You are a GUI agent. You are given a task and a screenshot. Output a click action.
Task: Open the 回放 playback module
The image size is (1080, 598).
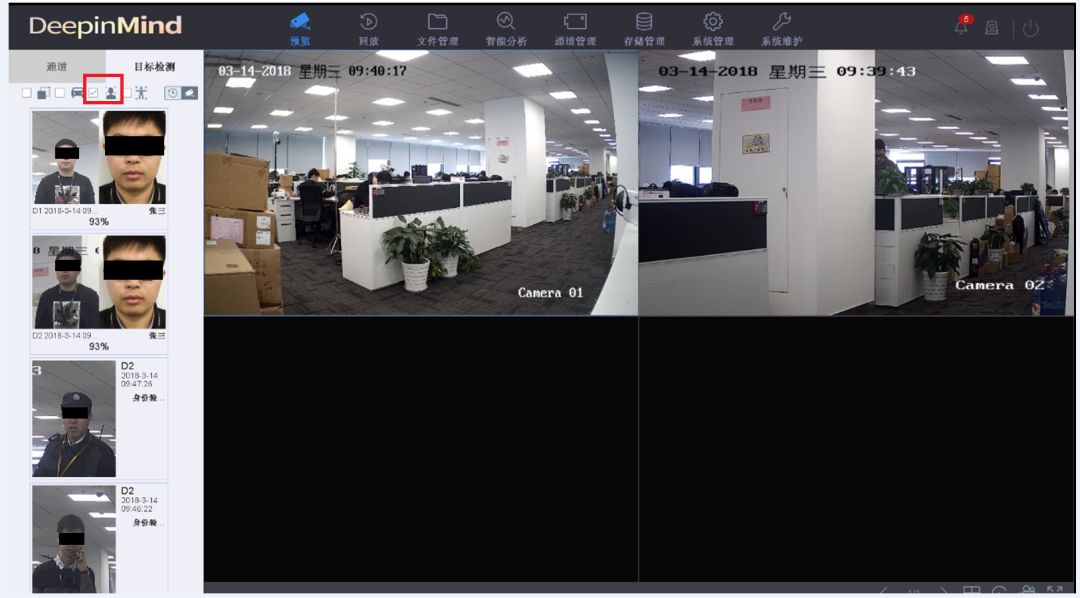click(x=368, y=28)
